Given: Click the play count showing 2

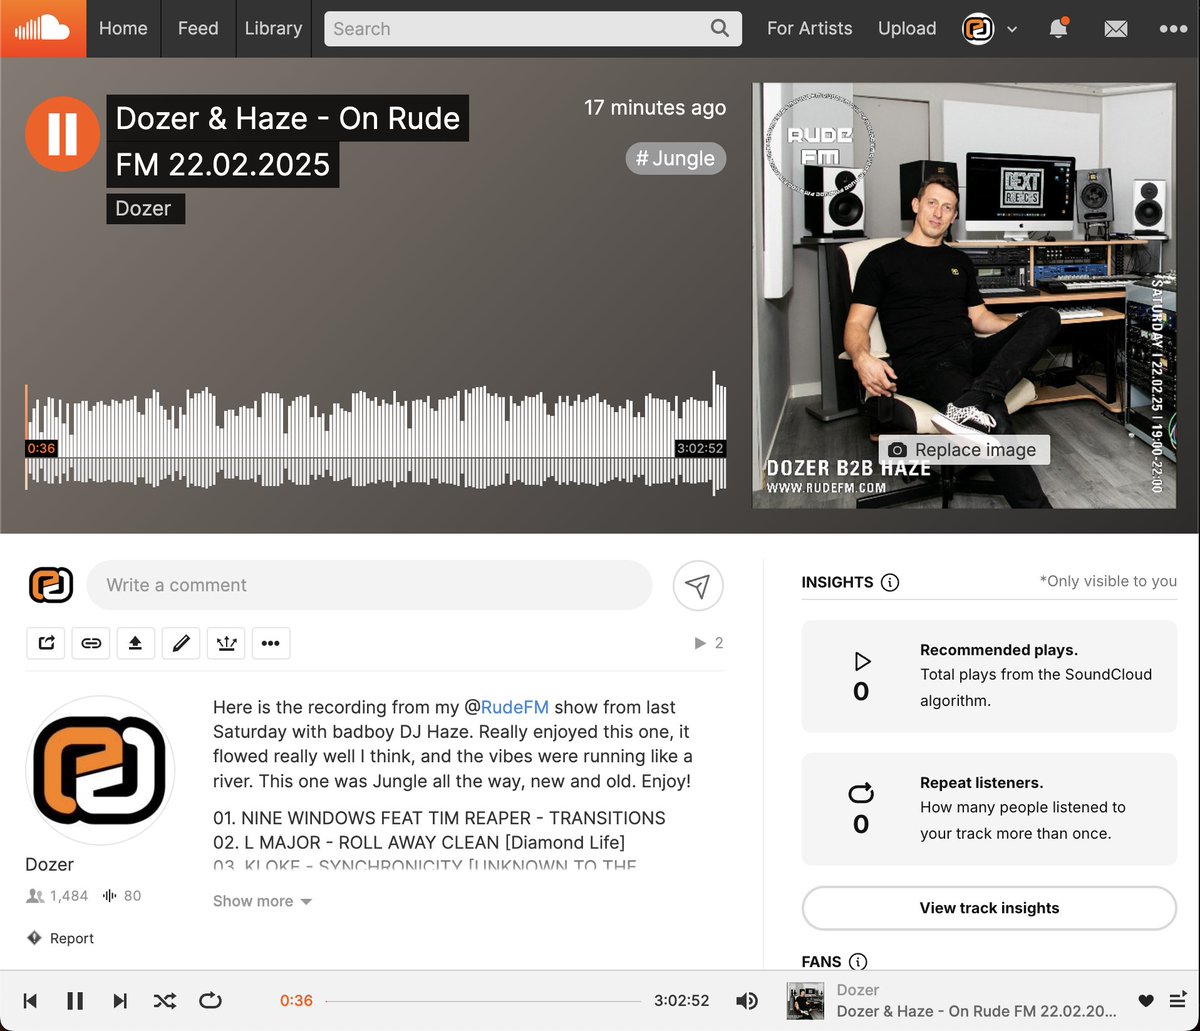Looking at the screenshot, I should click(709, 643).
